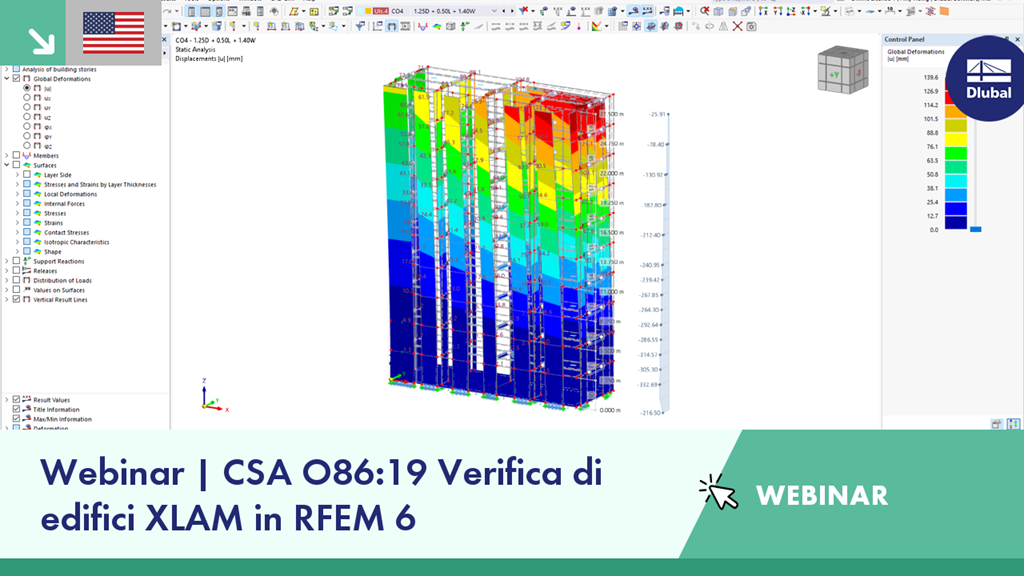1024x576 pixels.
Task: Click the bottom-right control panel settings icon
Action: coord(997,424)
